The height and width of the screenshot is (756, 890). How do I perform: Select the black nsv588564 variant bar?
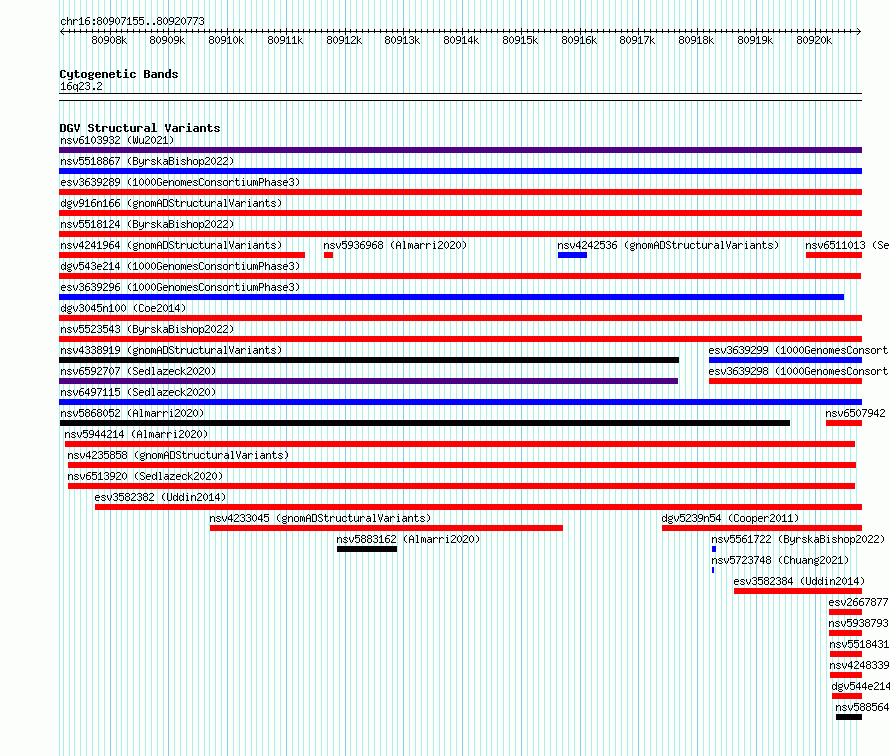[x=849, y=717]
